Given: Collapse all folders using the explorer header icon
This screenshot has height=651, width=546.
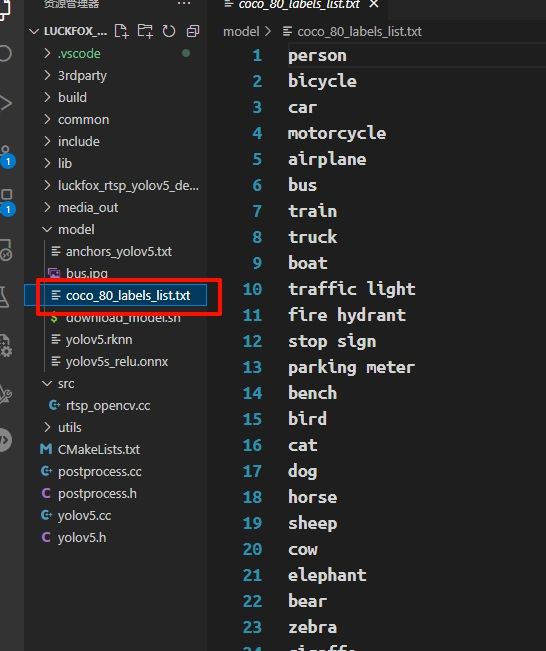Looking at the screenshot, I should pos(193,31).
